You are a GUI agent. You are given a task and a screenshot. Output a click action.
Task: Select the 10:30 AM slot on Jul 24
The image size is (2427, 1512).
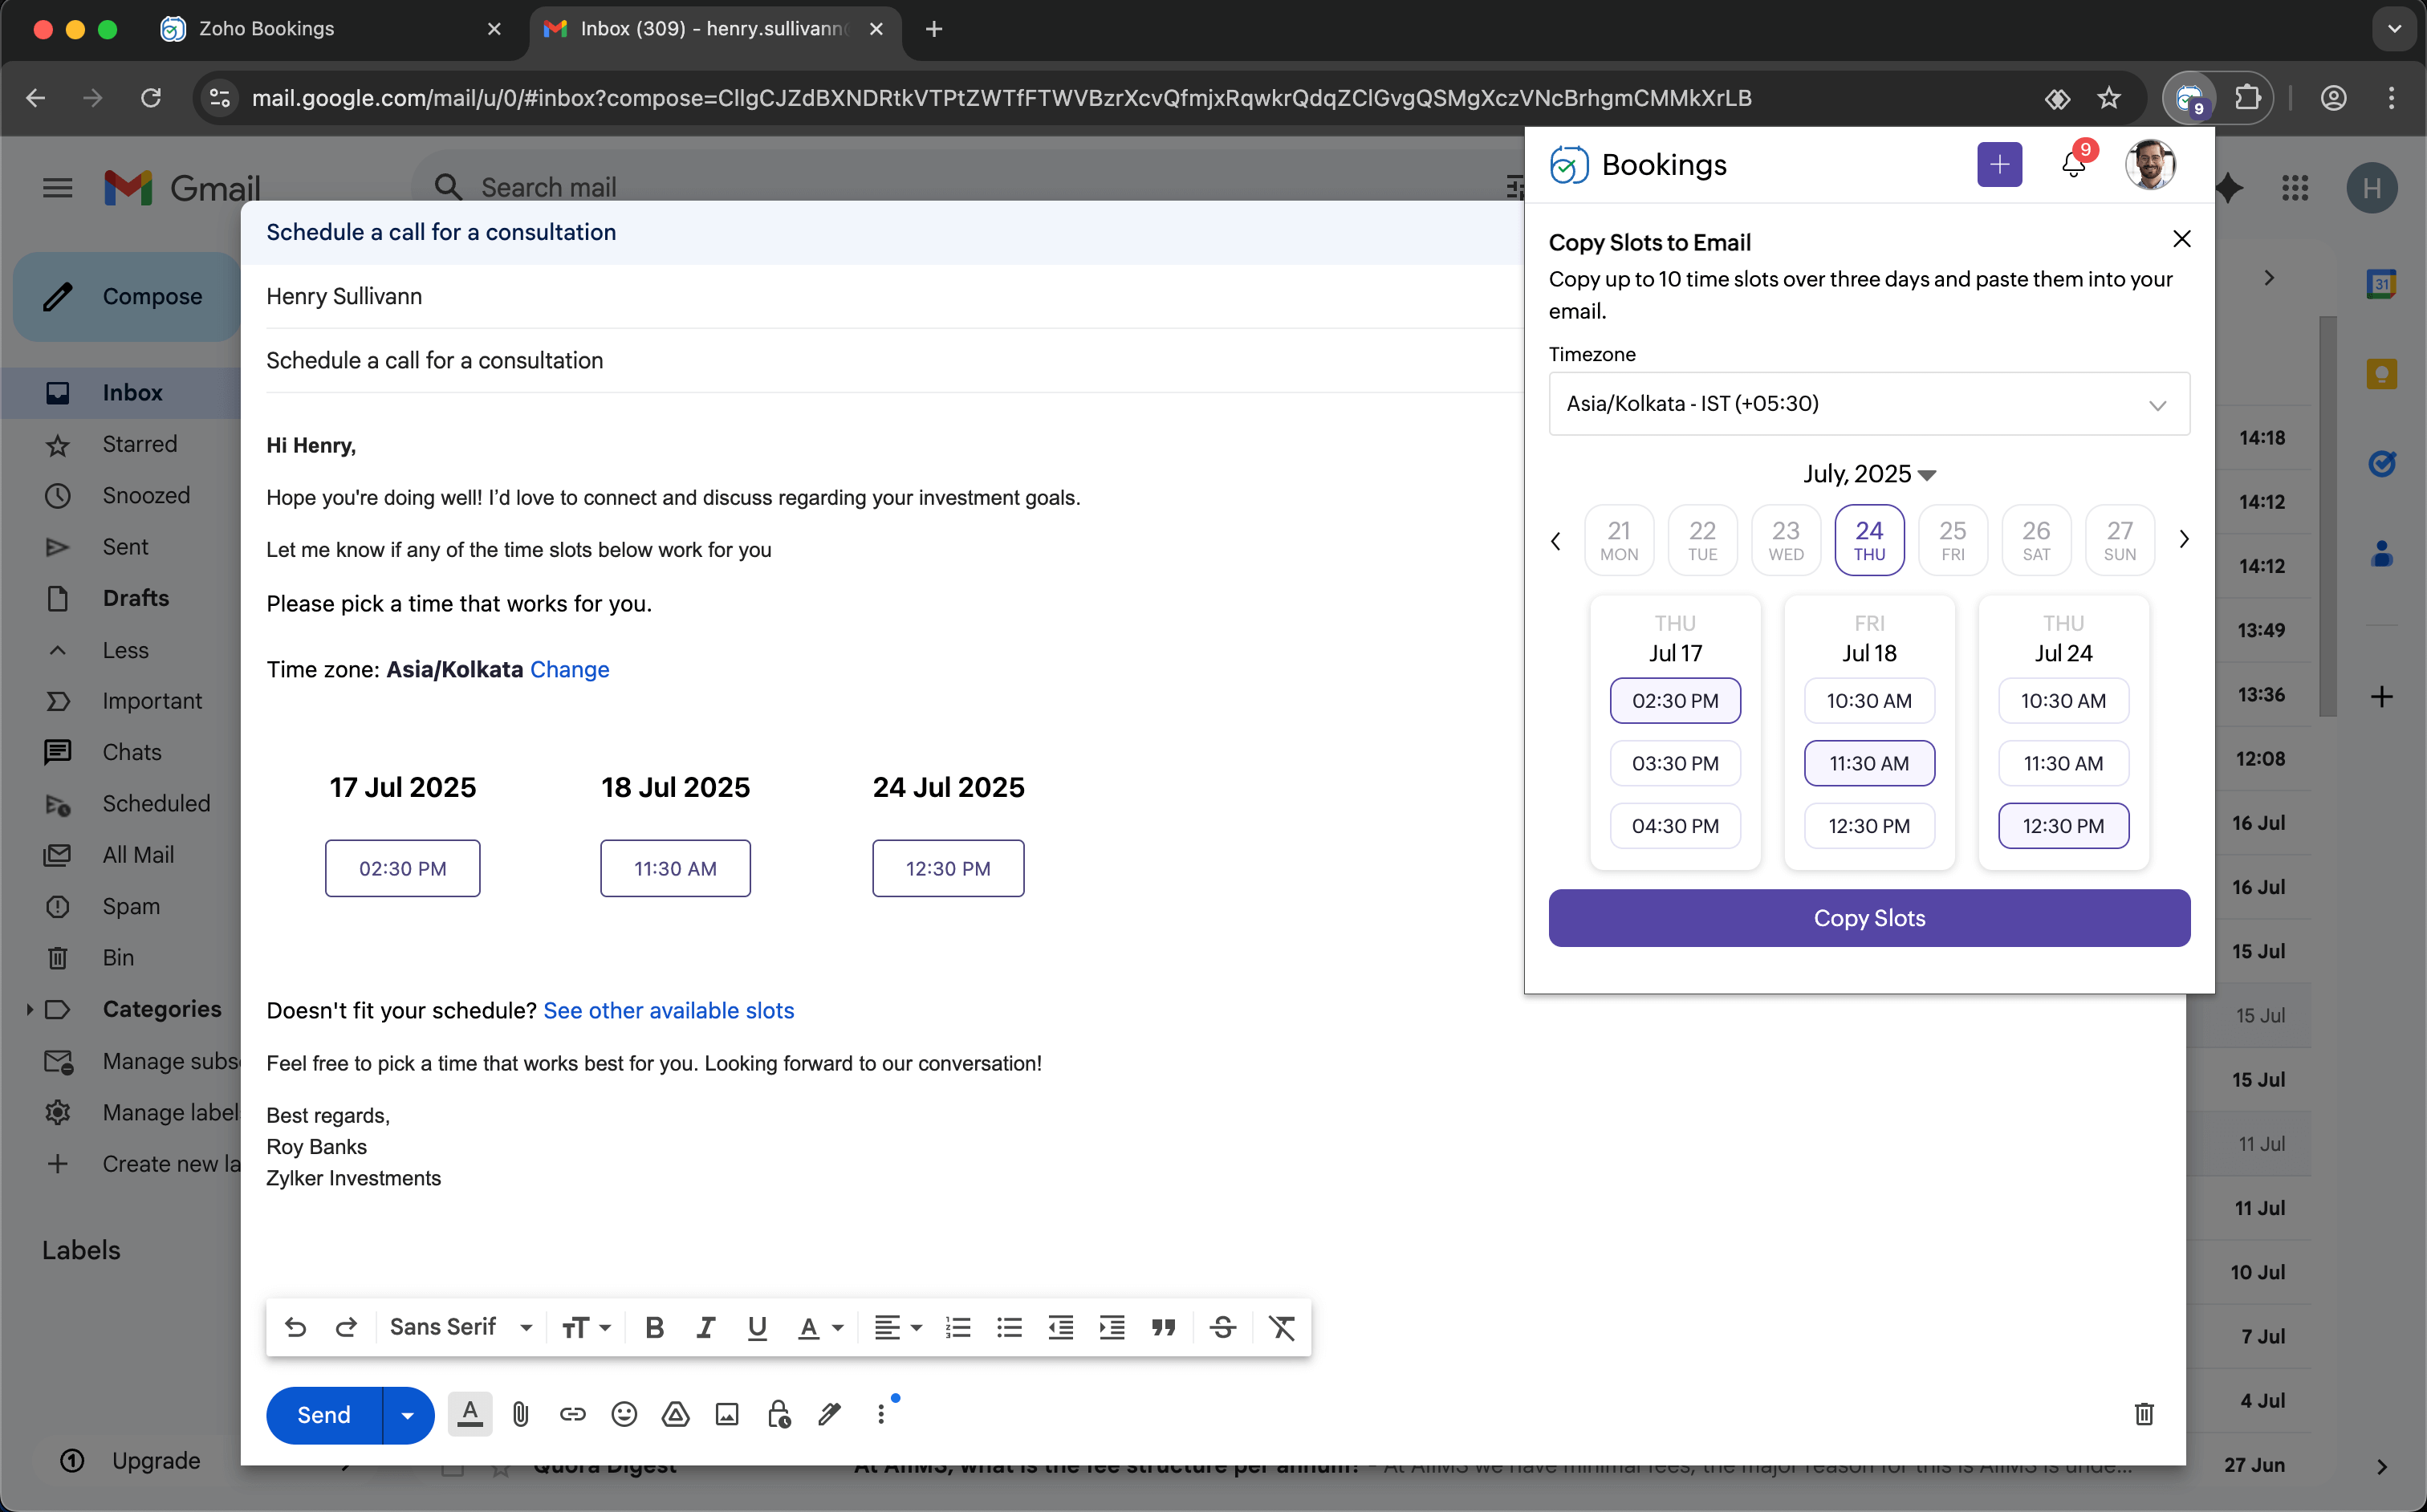click(2062, 701)
